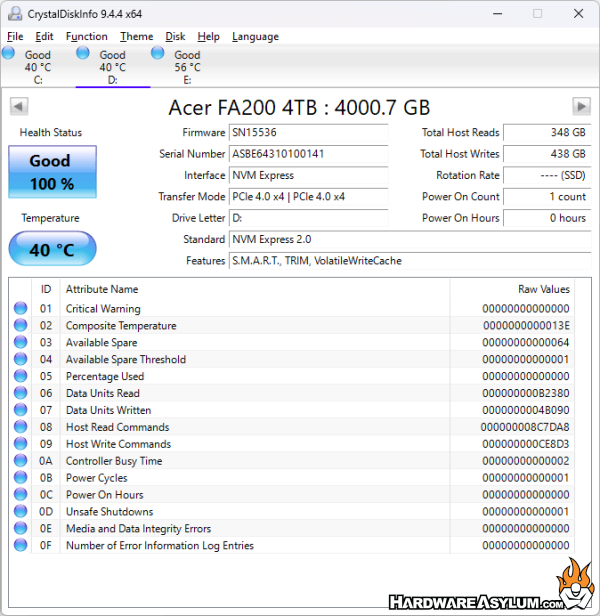Select the D: drive tab
This screenshot has width=600, height=616.
point(112,67)
